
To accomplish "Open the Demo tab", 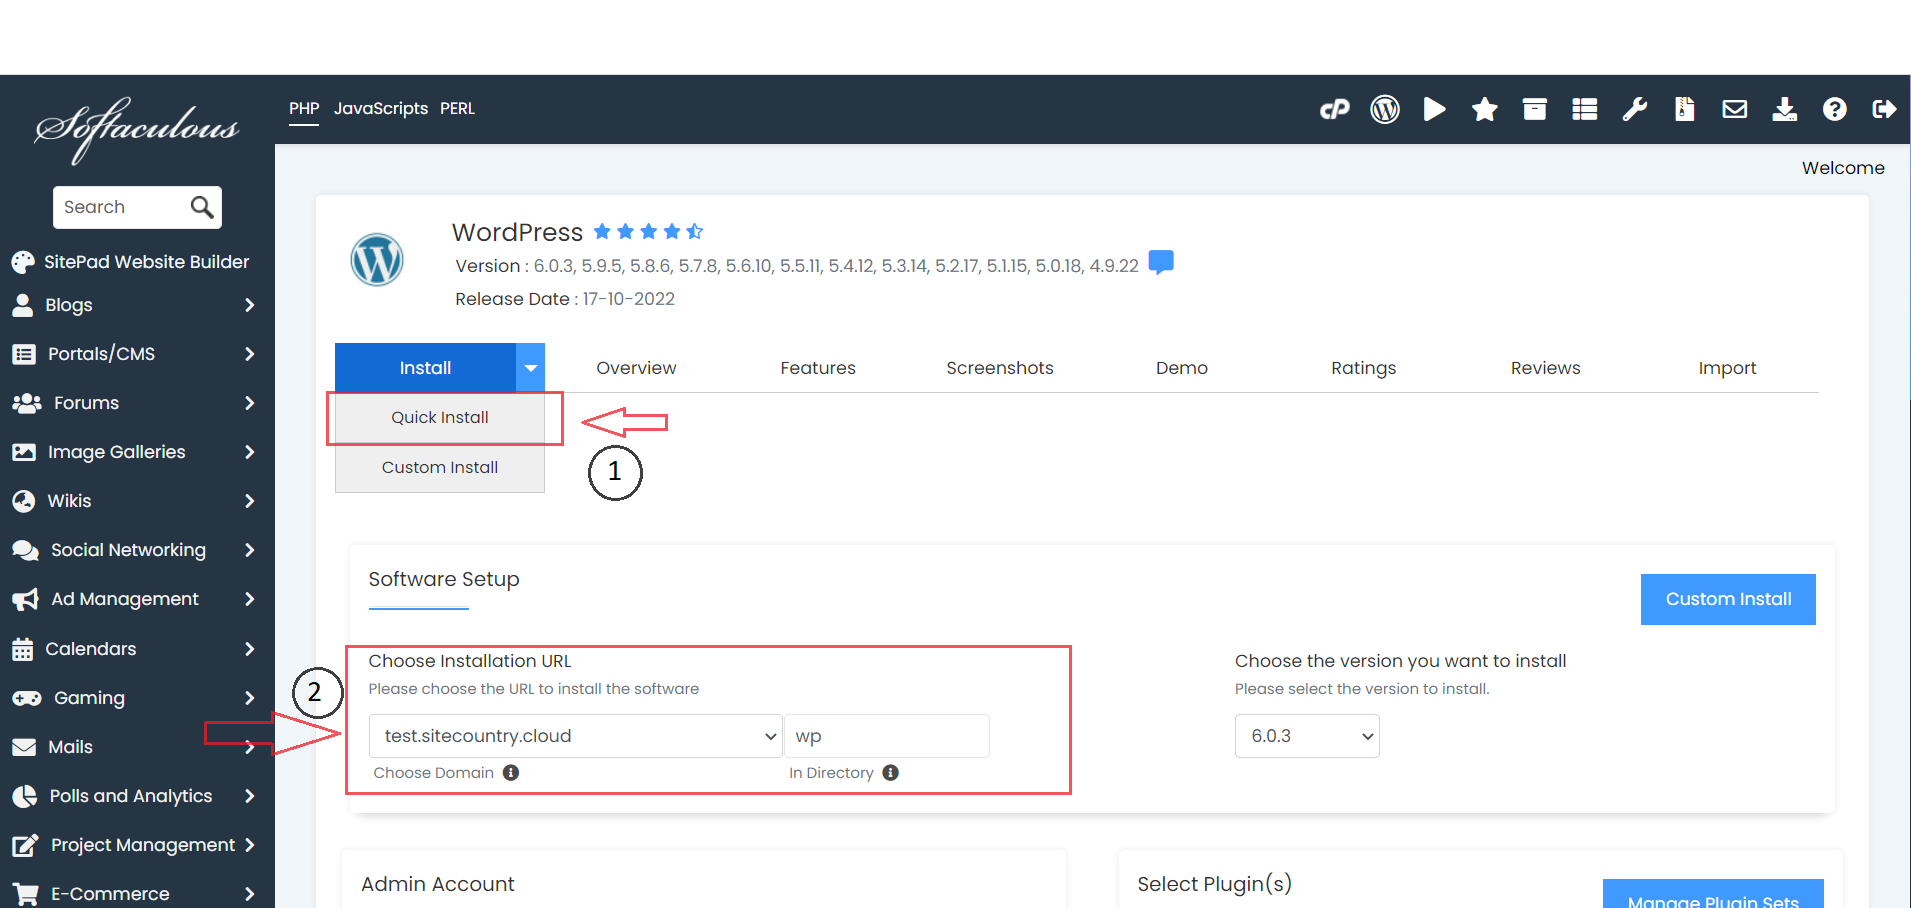I will point(1182,368).
